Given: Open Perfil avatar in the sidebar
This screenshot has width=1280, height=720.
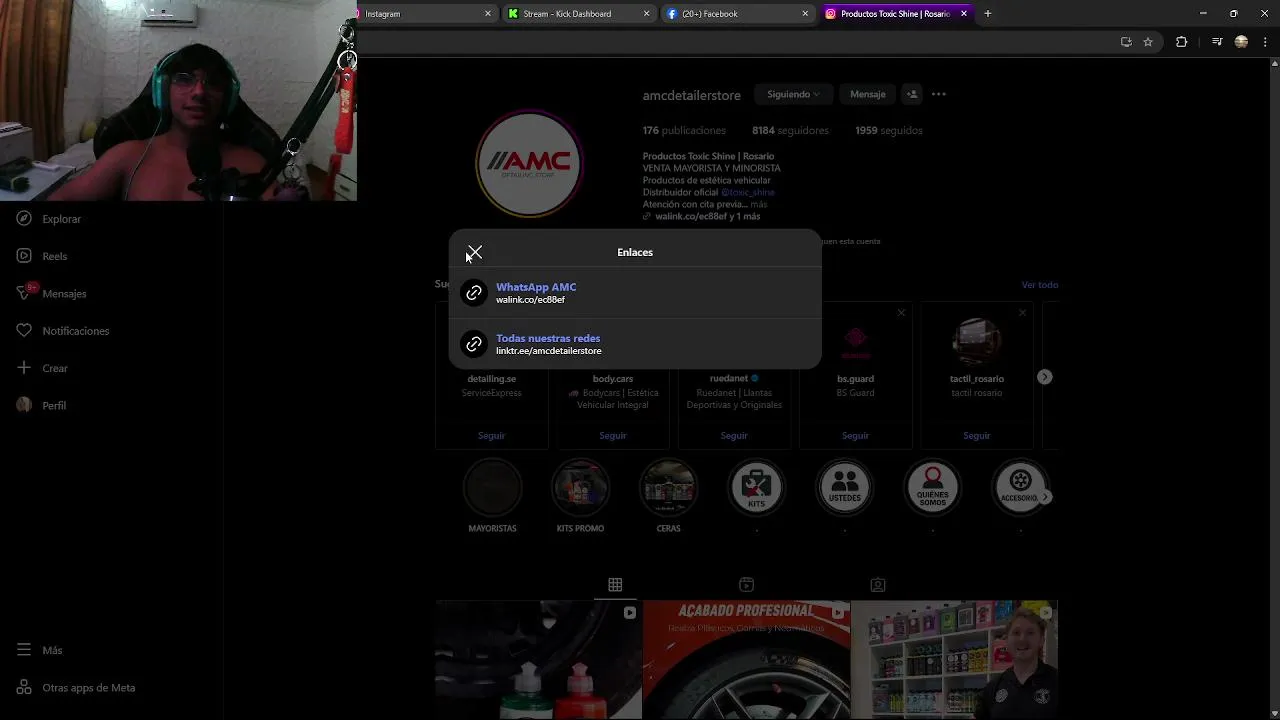Looking at the screenshot, I should click(x=24, y=405).
